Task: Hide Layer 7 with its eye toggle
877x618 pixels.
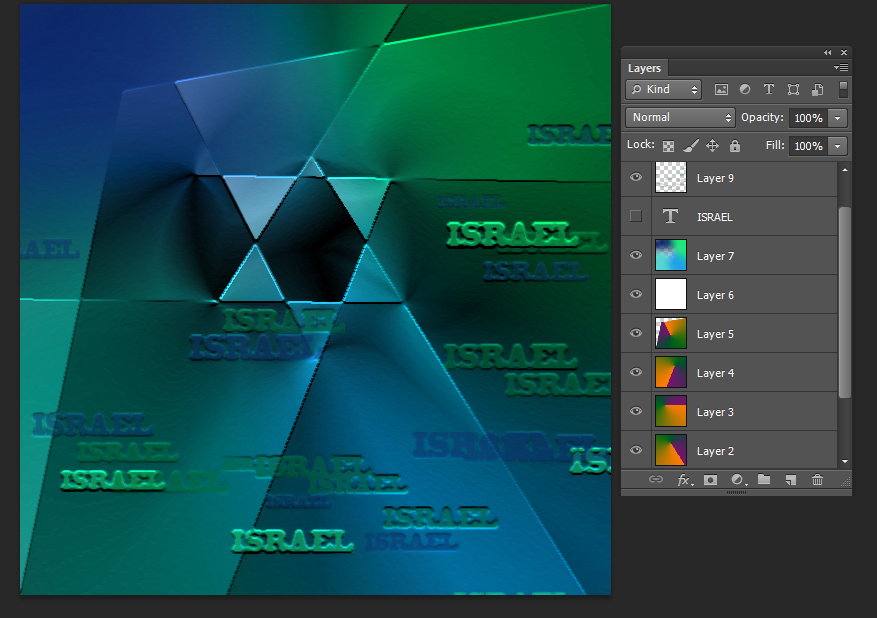Action: [636, 255]
